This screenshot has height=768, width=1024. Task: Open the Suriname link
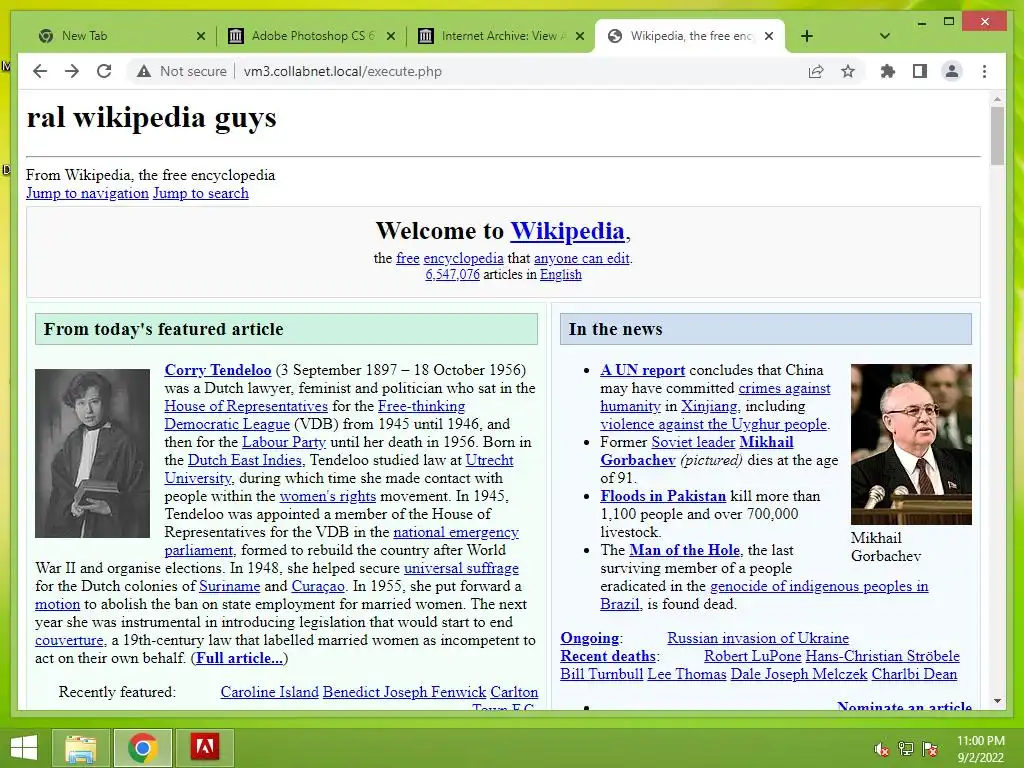tap(229, 586)
